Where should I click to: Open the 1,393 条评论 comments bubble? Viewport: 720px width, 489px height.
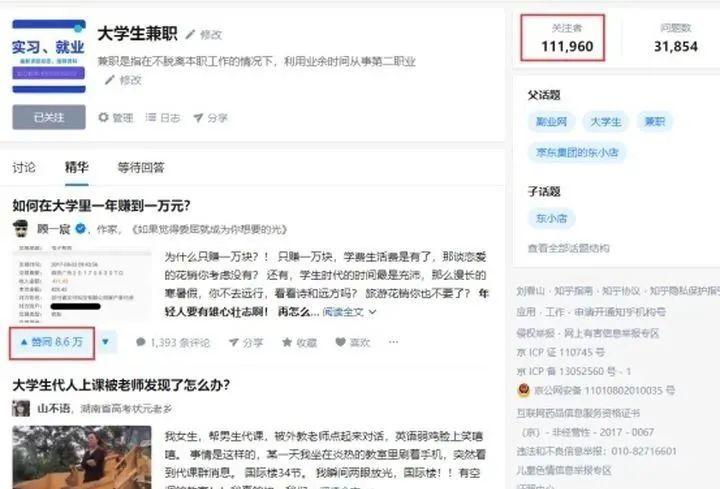click(141, 342)
